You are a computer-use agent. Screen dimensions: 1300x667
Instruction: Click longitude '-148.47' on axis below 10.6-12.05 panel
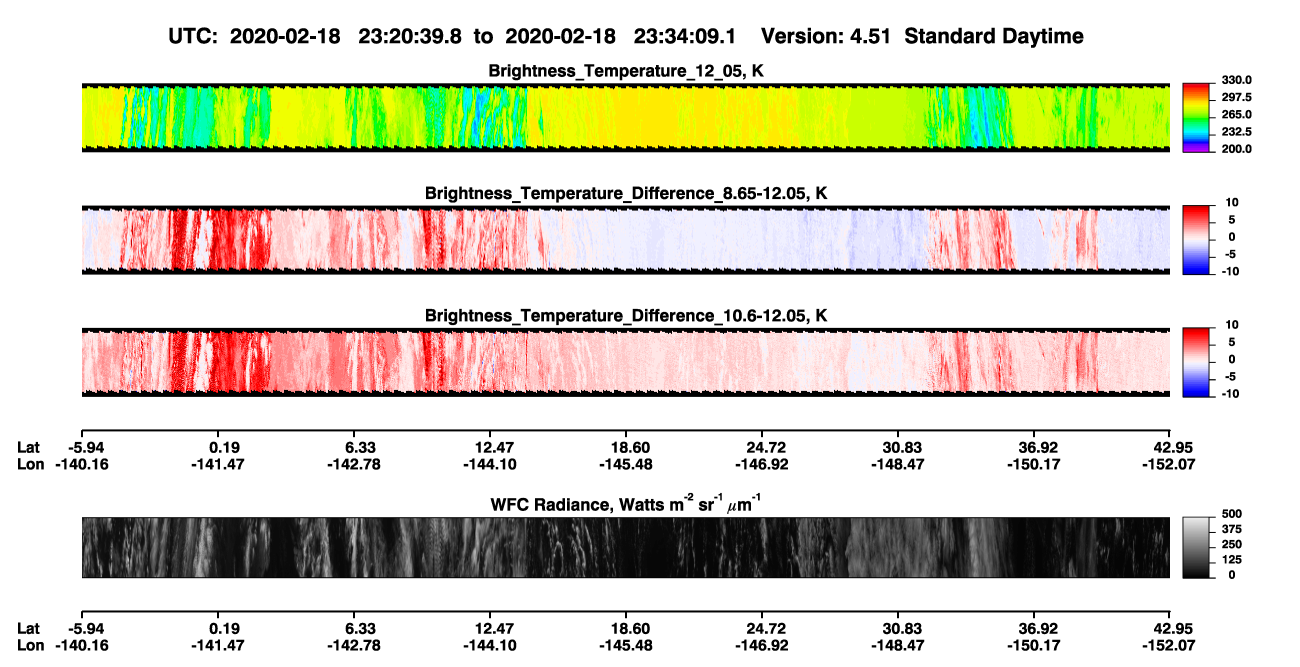click(896, 465)
